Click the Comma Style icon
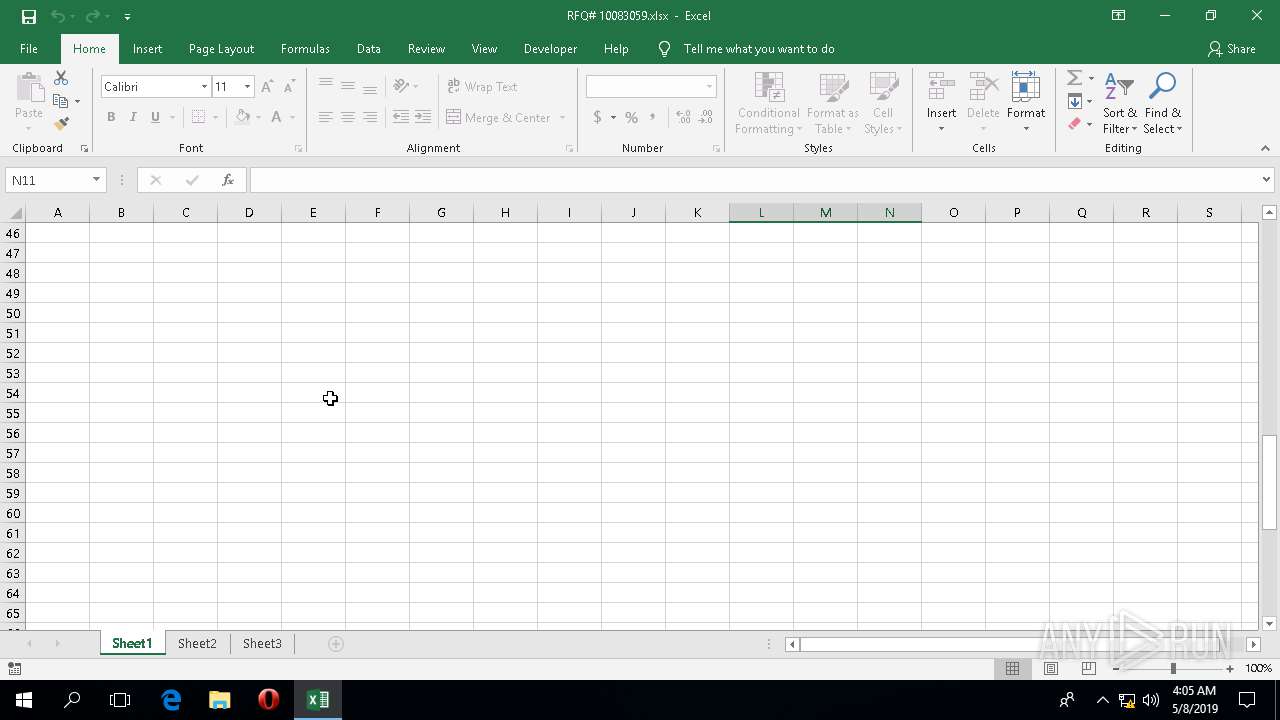The image size is (1280, 720). [653, 117]
